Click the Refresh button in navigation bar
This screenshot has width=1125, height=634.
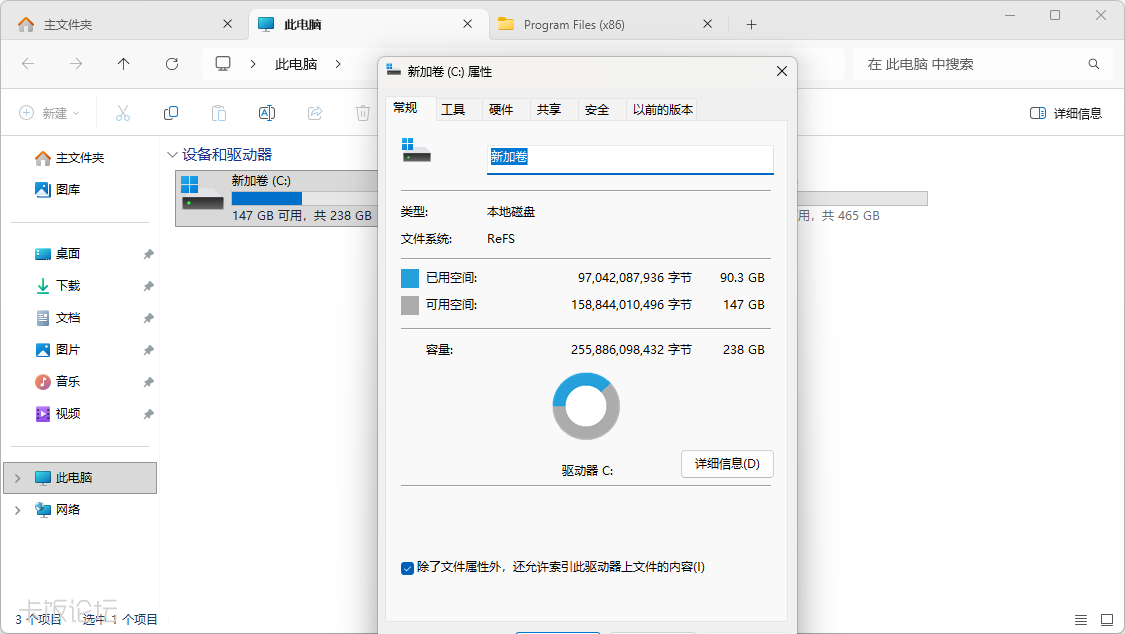click(172, 64)
